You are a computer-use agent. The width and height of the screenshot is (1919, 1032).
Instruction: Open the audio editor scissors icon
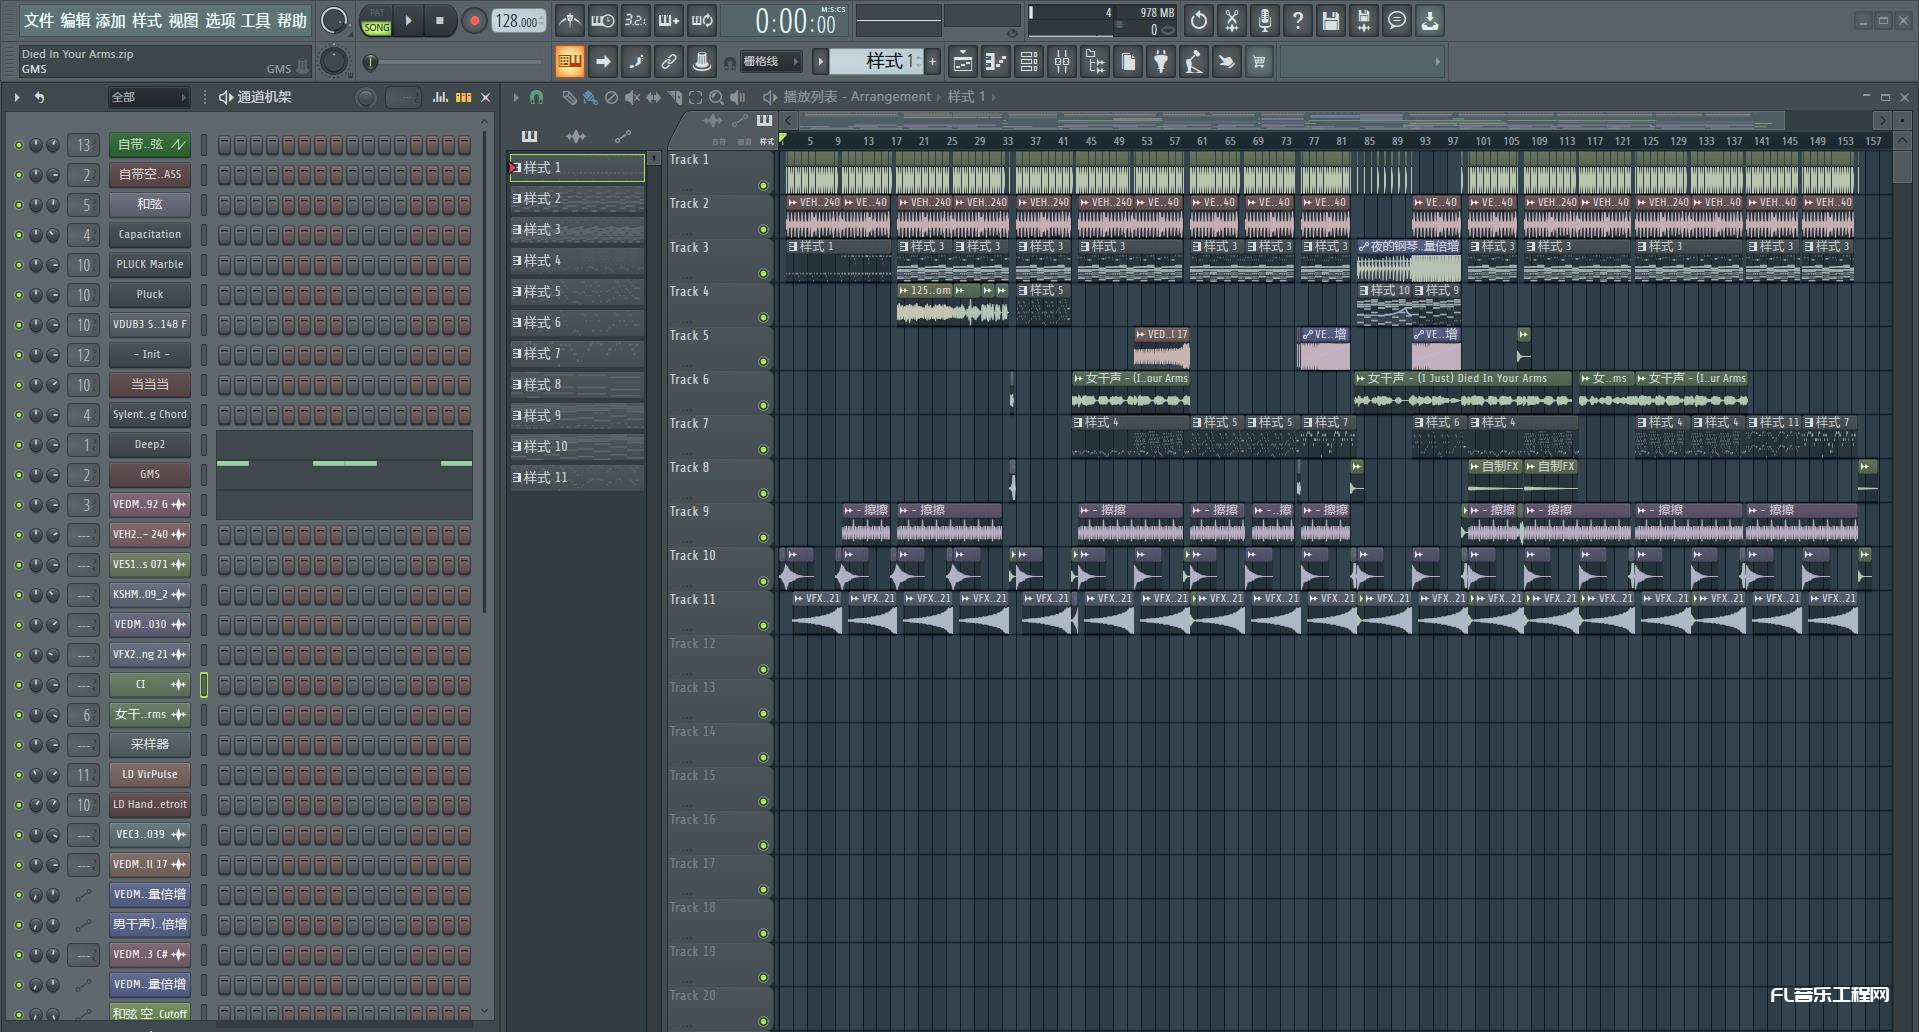[x=1232, y=20]
